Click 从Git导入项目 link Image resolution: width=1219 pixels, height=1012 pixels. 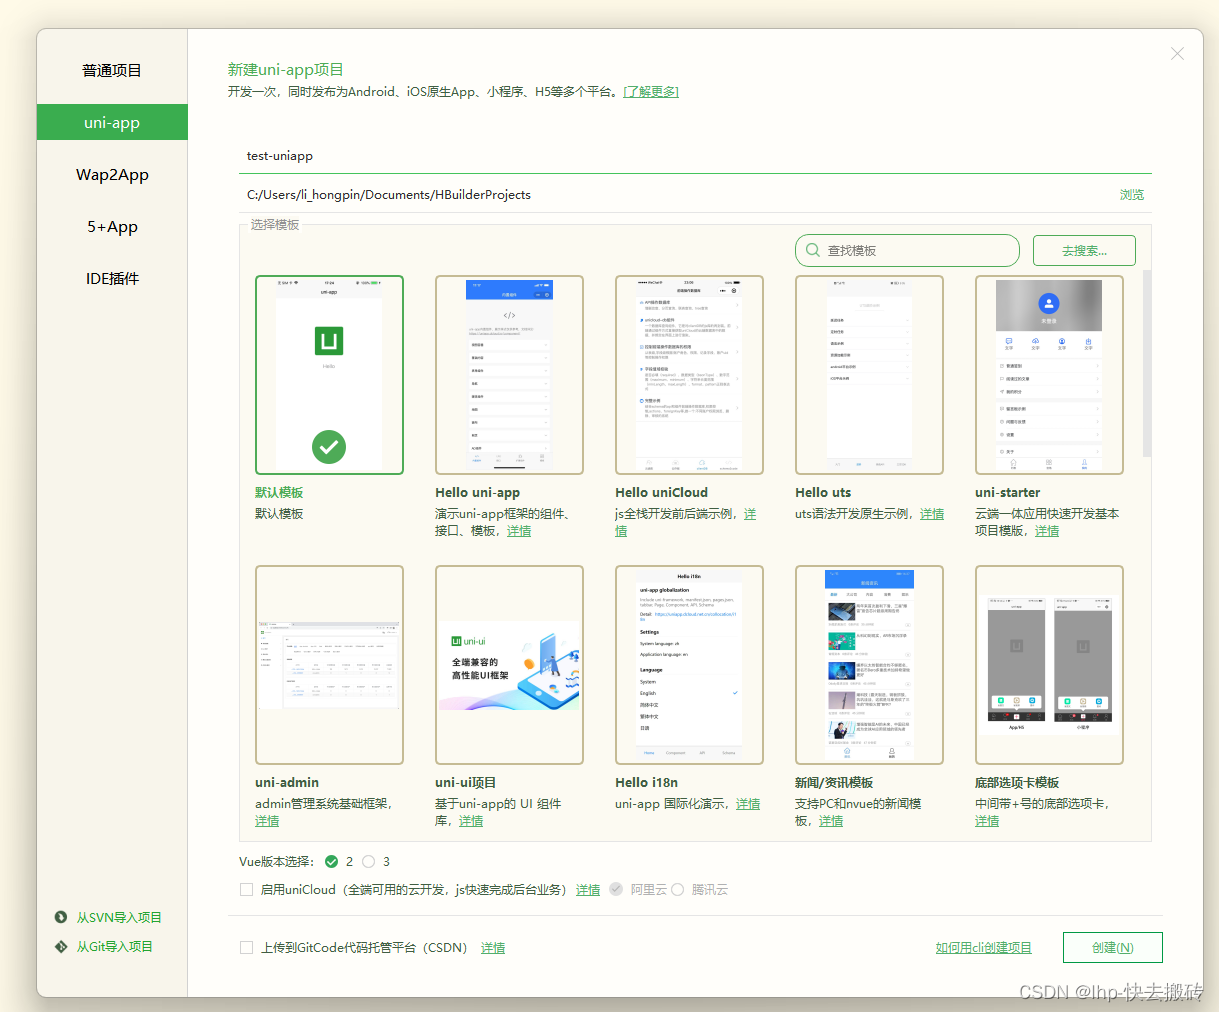pos(115,946)
